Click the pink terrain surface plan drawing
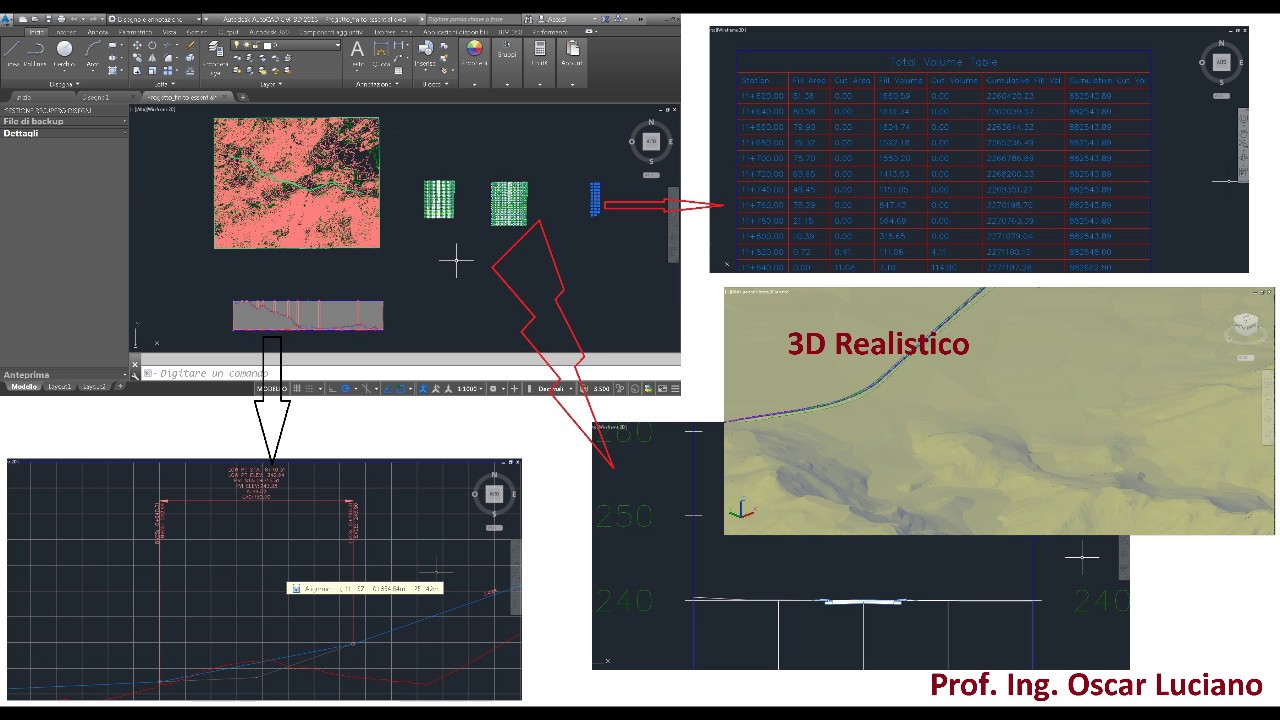Screen dimensions: 1280x720 (x=297, y=183)
